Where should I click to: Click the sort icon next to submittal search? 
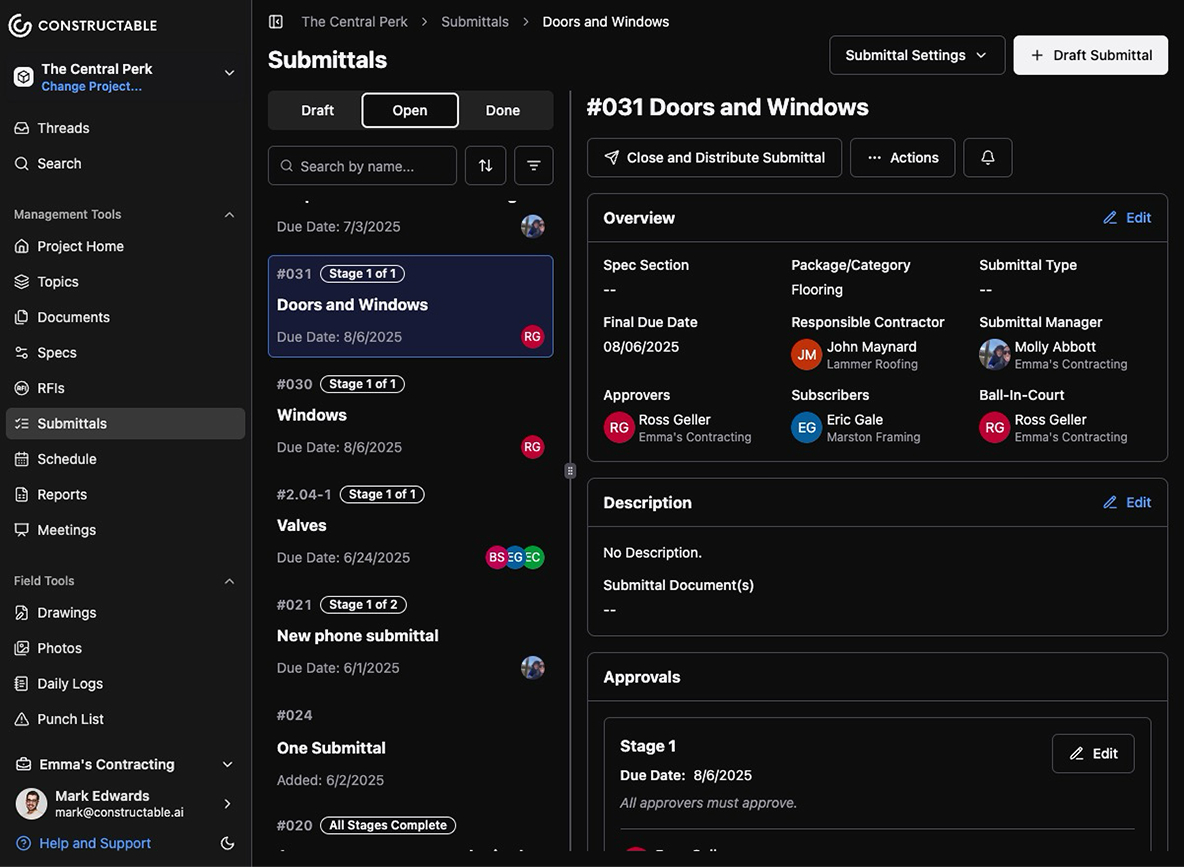pos(485,165)
